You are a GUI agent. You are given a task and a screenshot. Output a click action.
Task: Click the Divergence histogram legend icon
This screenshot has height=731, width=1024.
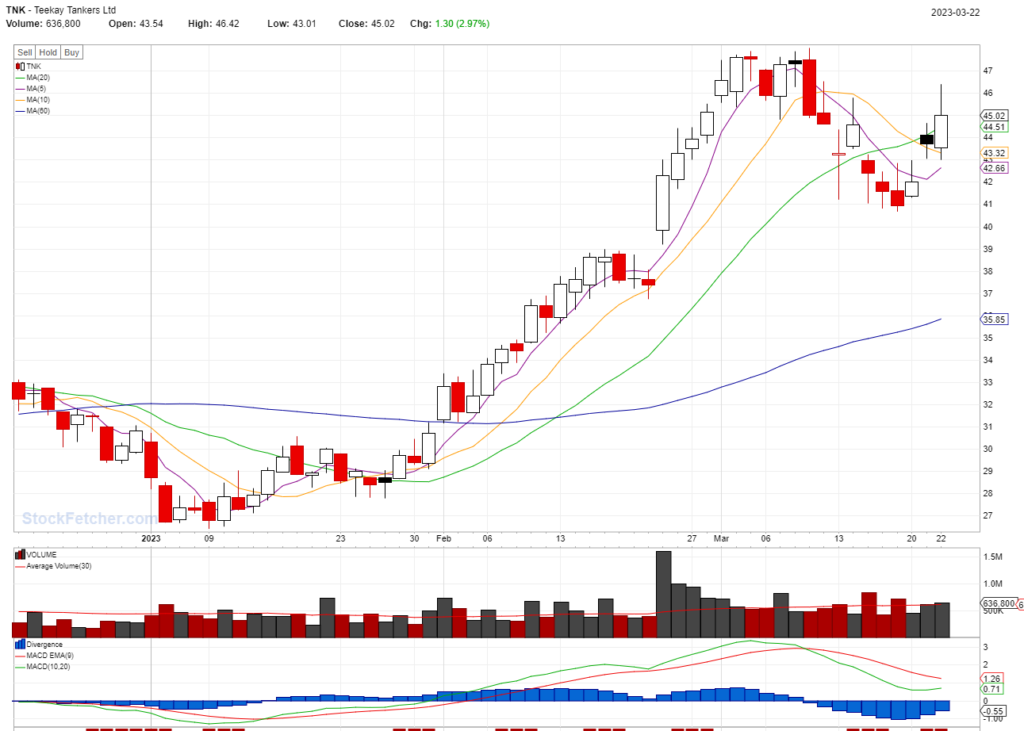[x=20, y=644]
